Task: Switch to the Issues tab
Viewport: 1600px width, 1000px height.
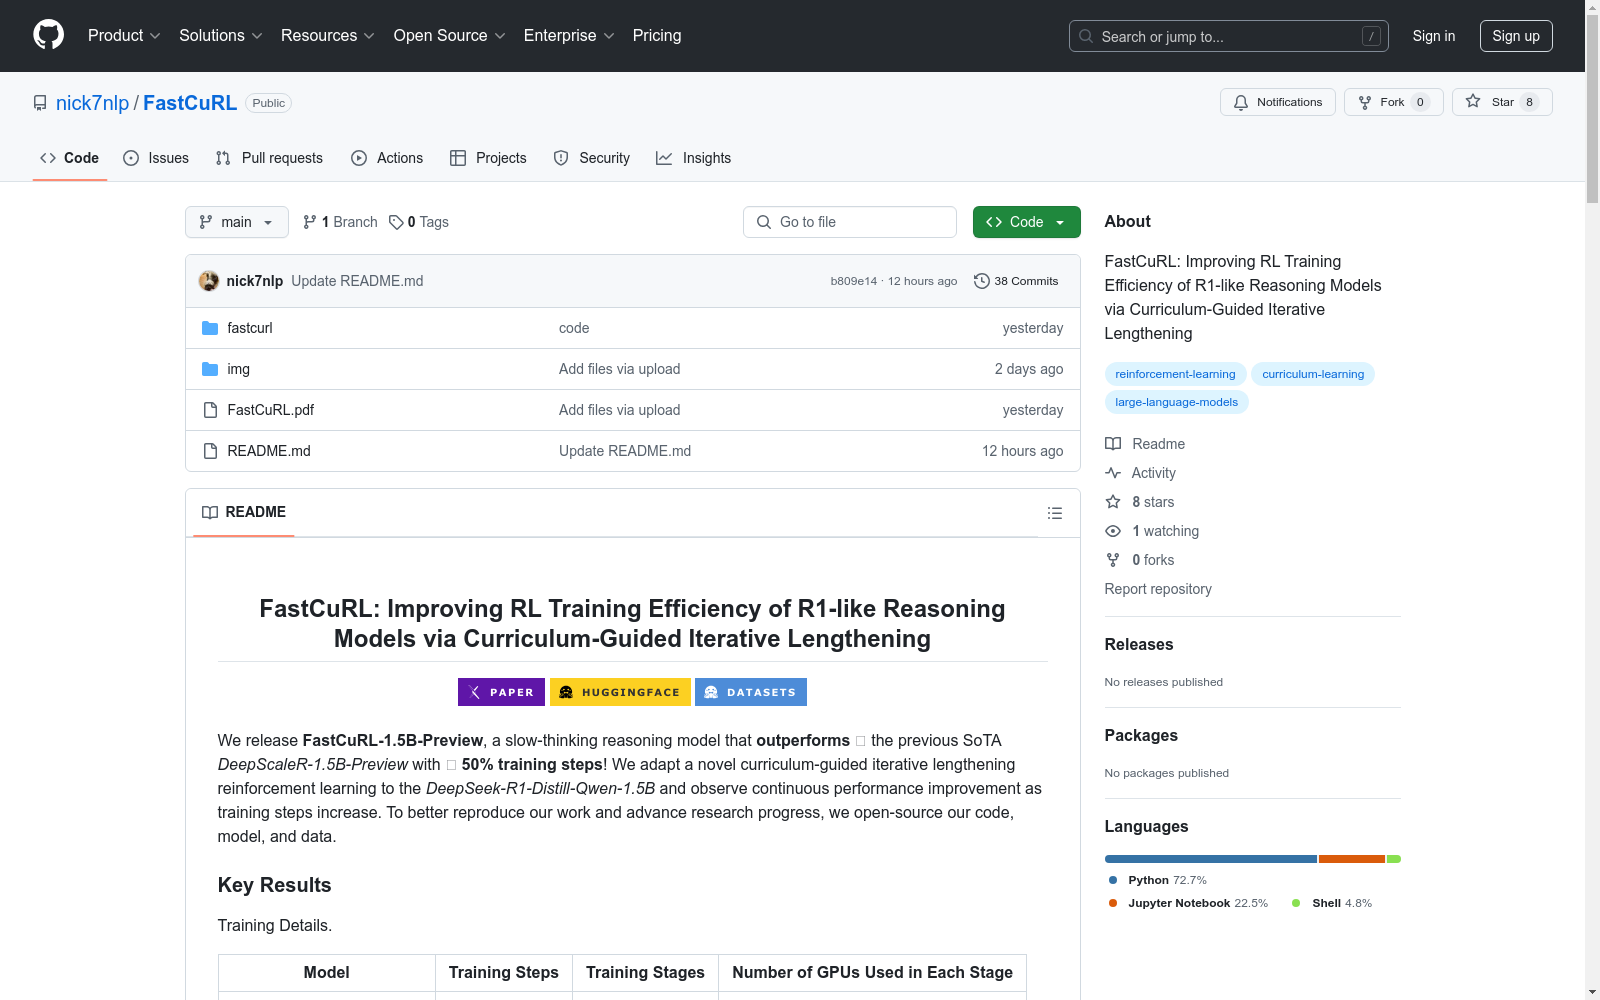Action: [x=156, y=158]
